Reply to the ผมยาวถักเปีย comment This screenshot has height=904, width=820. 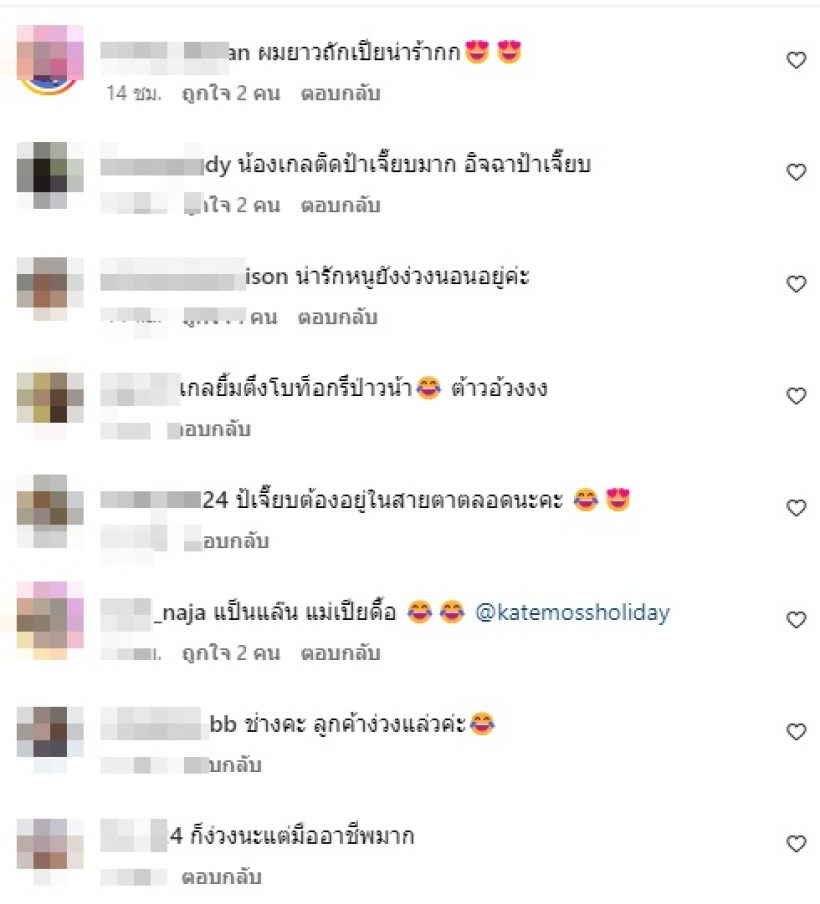(340, 93)
